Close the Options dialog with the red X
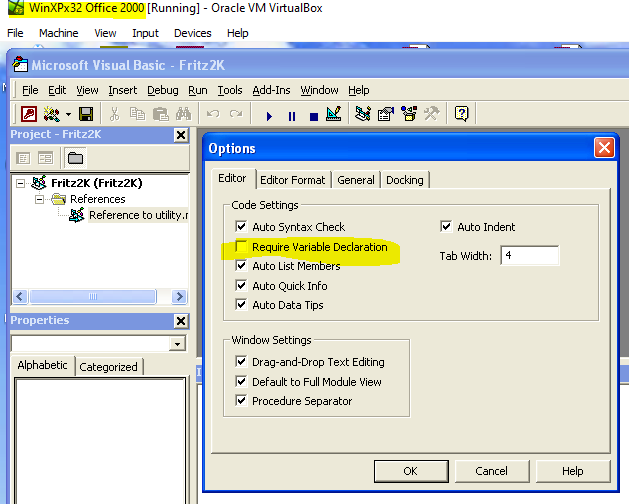This screenshot has height=504, width=629. 605,148
